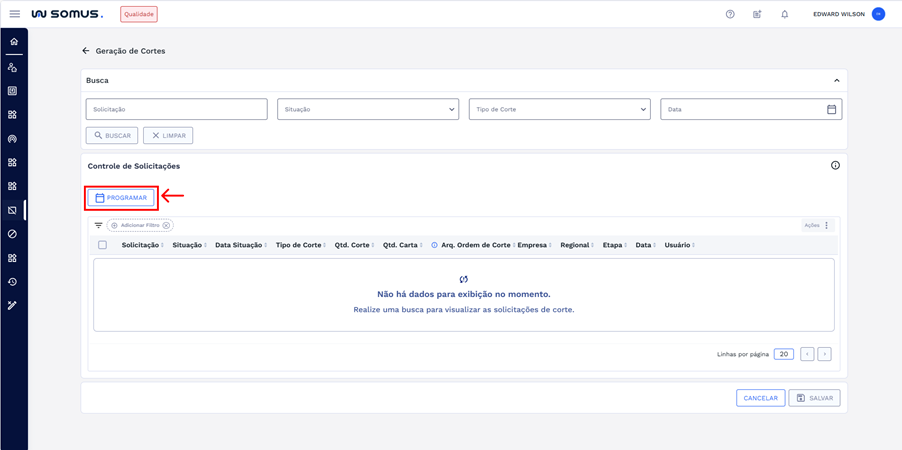Open the hamburger menu
Viewport: 902px width, 450px height.
pos(14,14)
